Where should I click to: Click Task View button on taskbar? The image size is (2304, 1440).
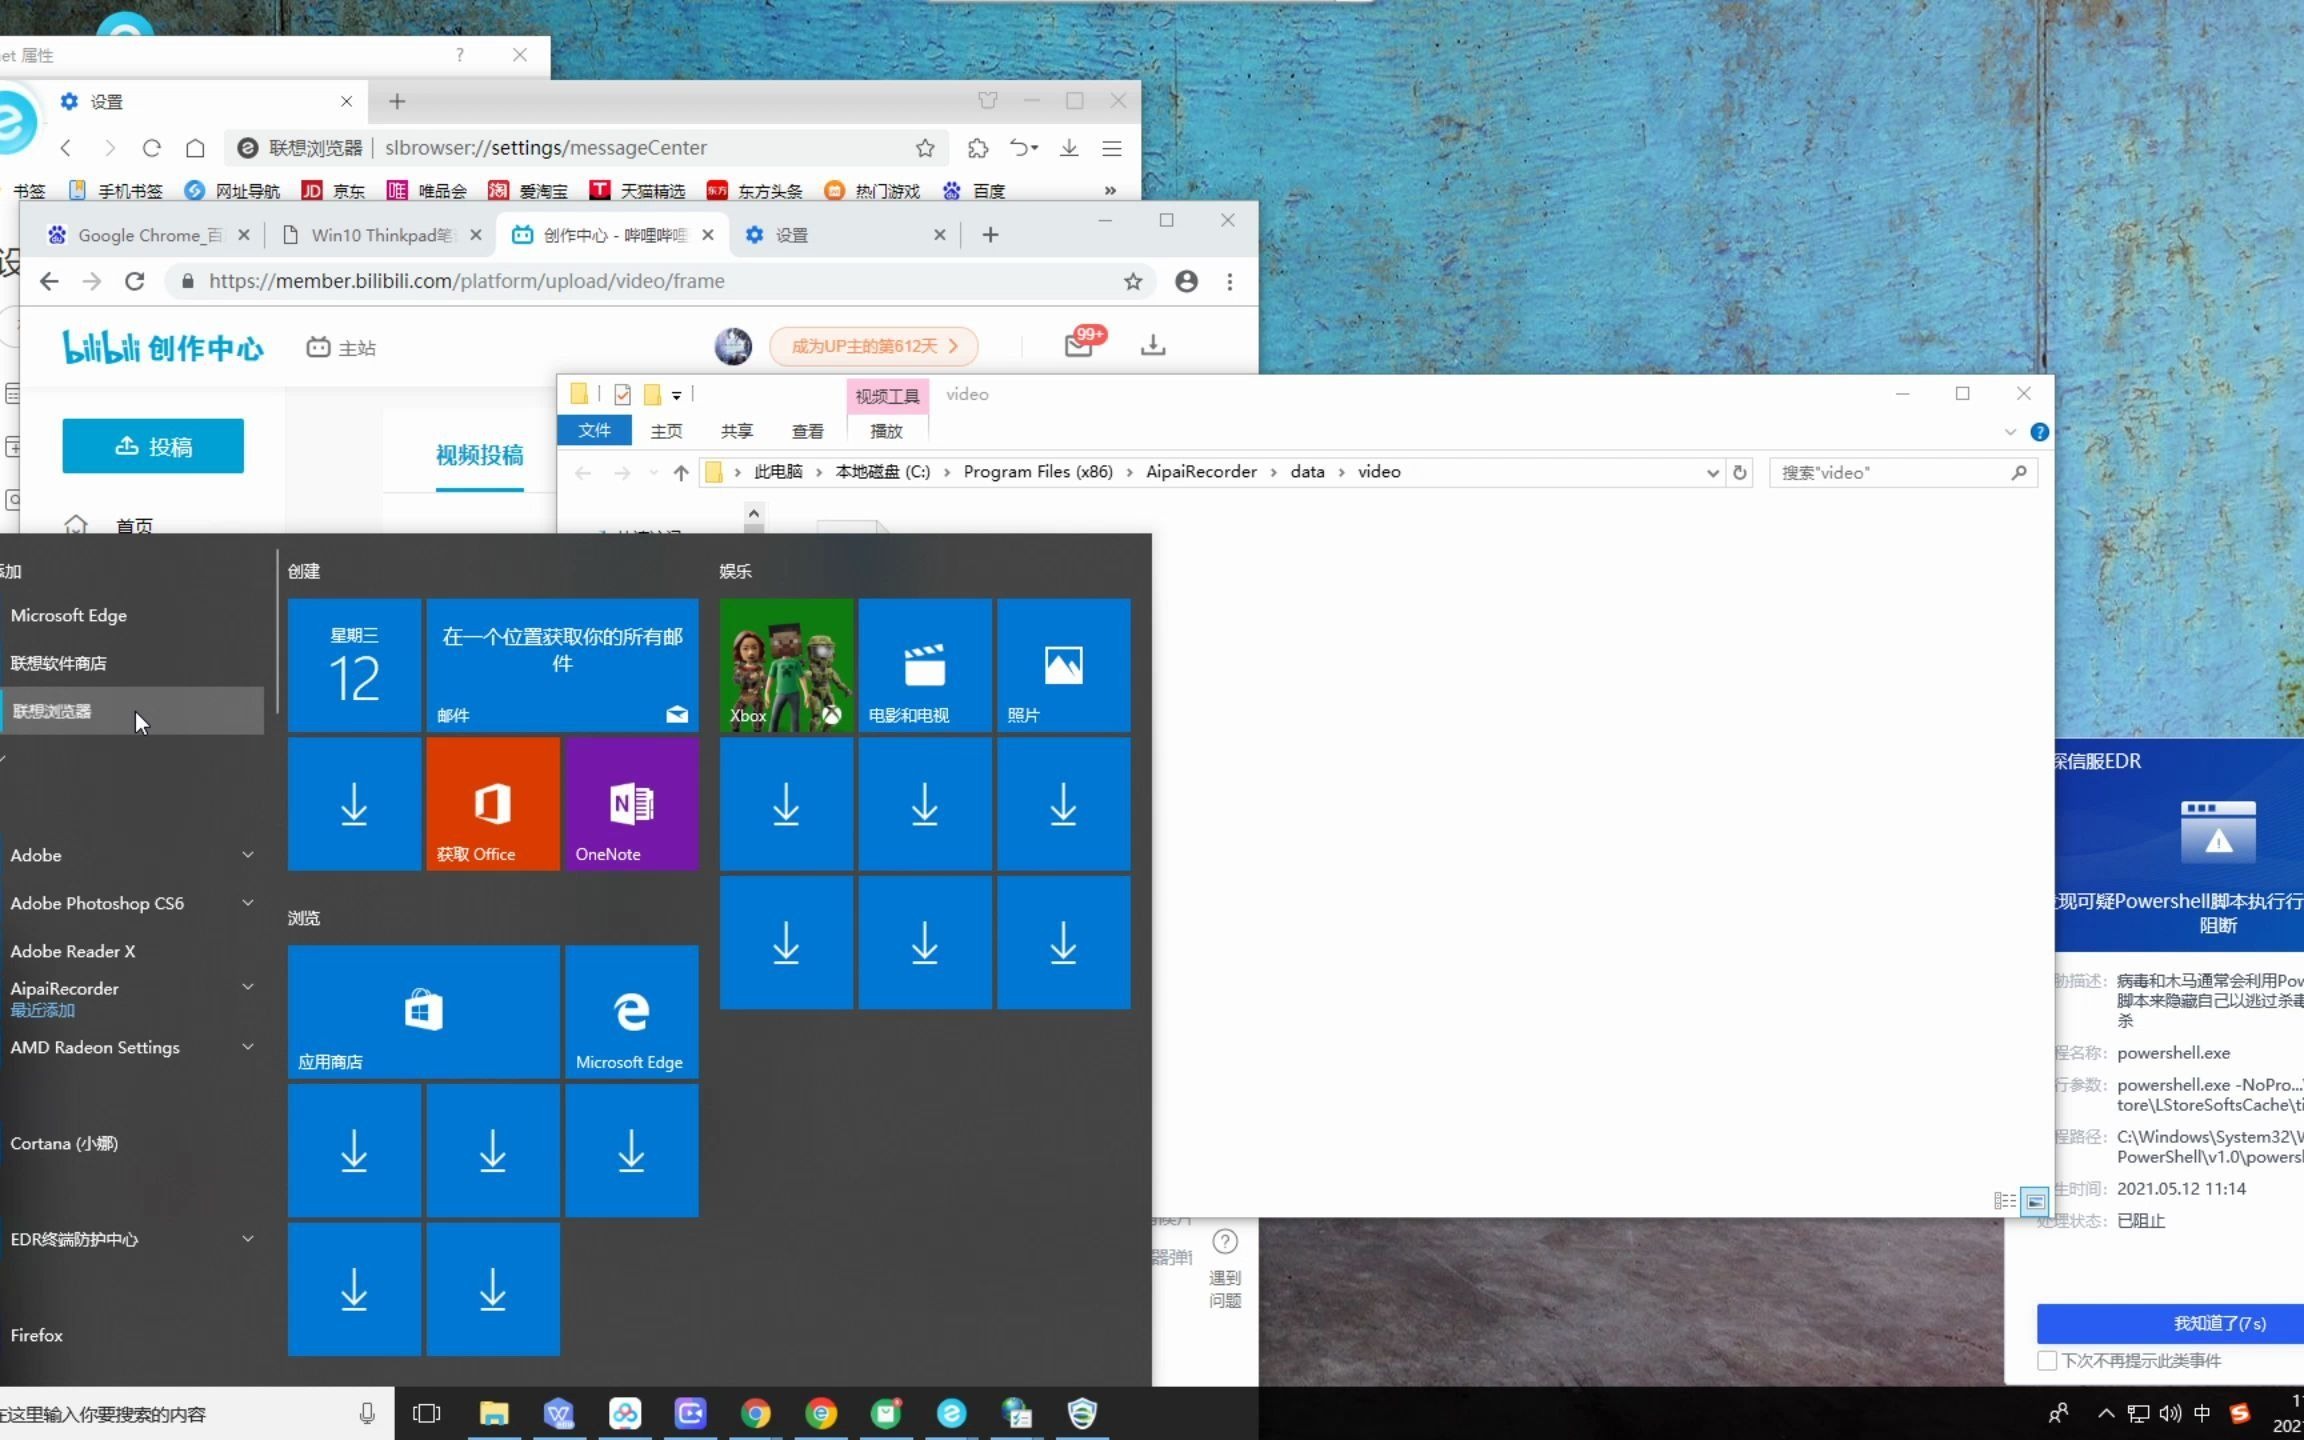427,1413
